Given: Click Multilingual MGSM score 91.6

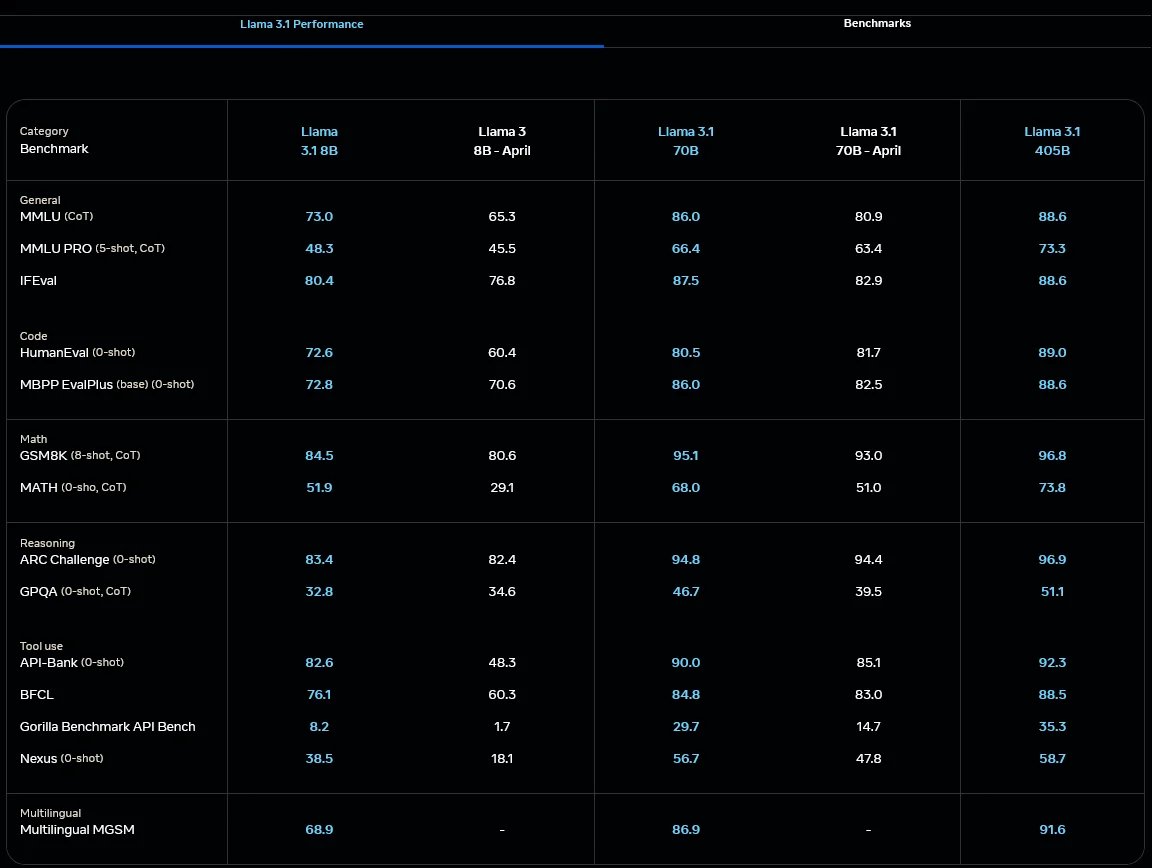Looking at the screenshot, I should point(1052,830).
